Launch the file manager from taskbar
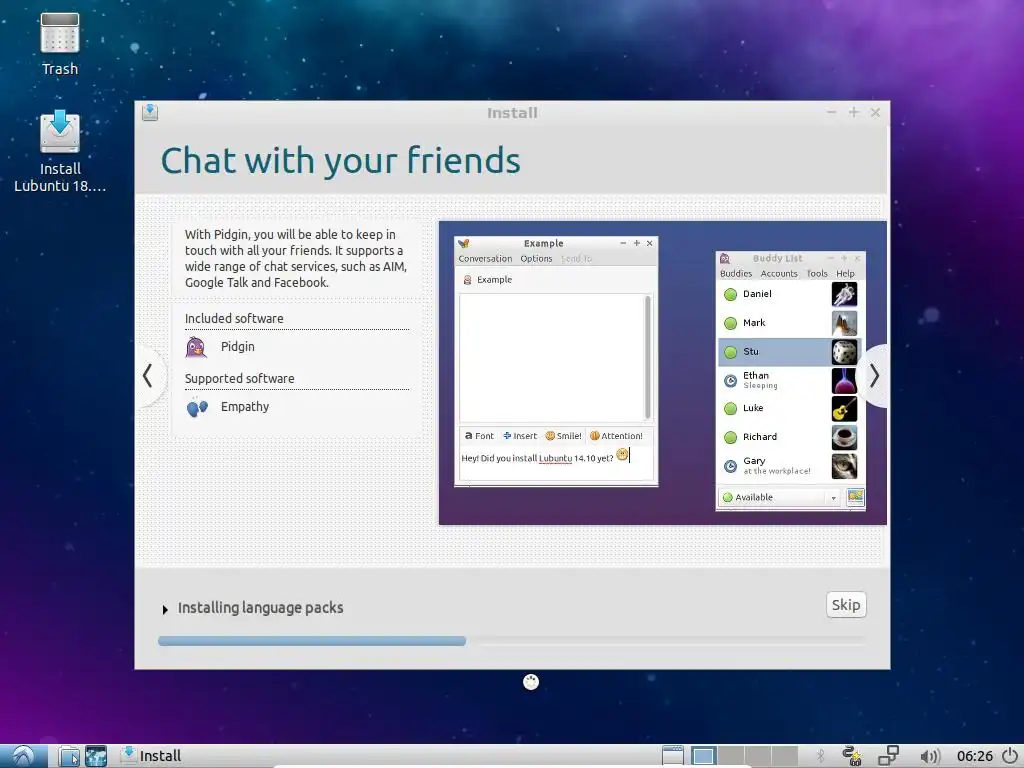1024x768 pixels. (x=69, y=756)
